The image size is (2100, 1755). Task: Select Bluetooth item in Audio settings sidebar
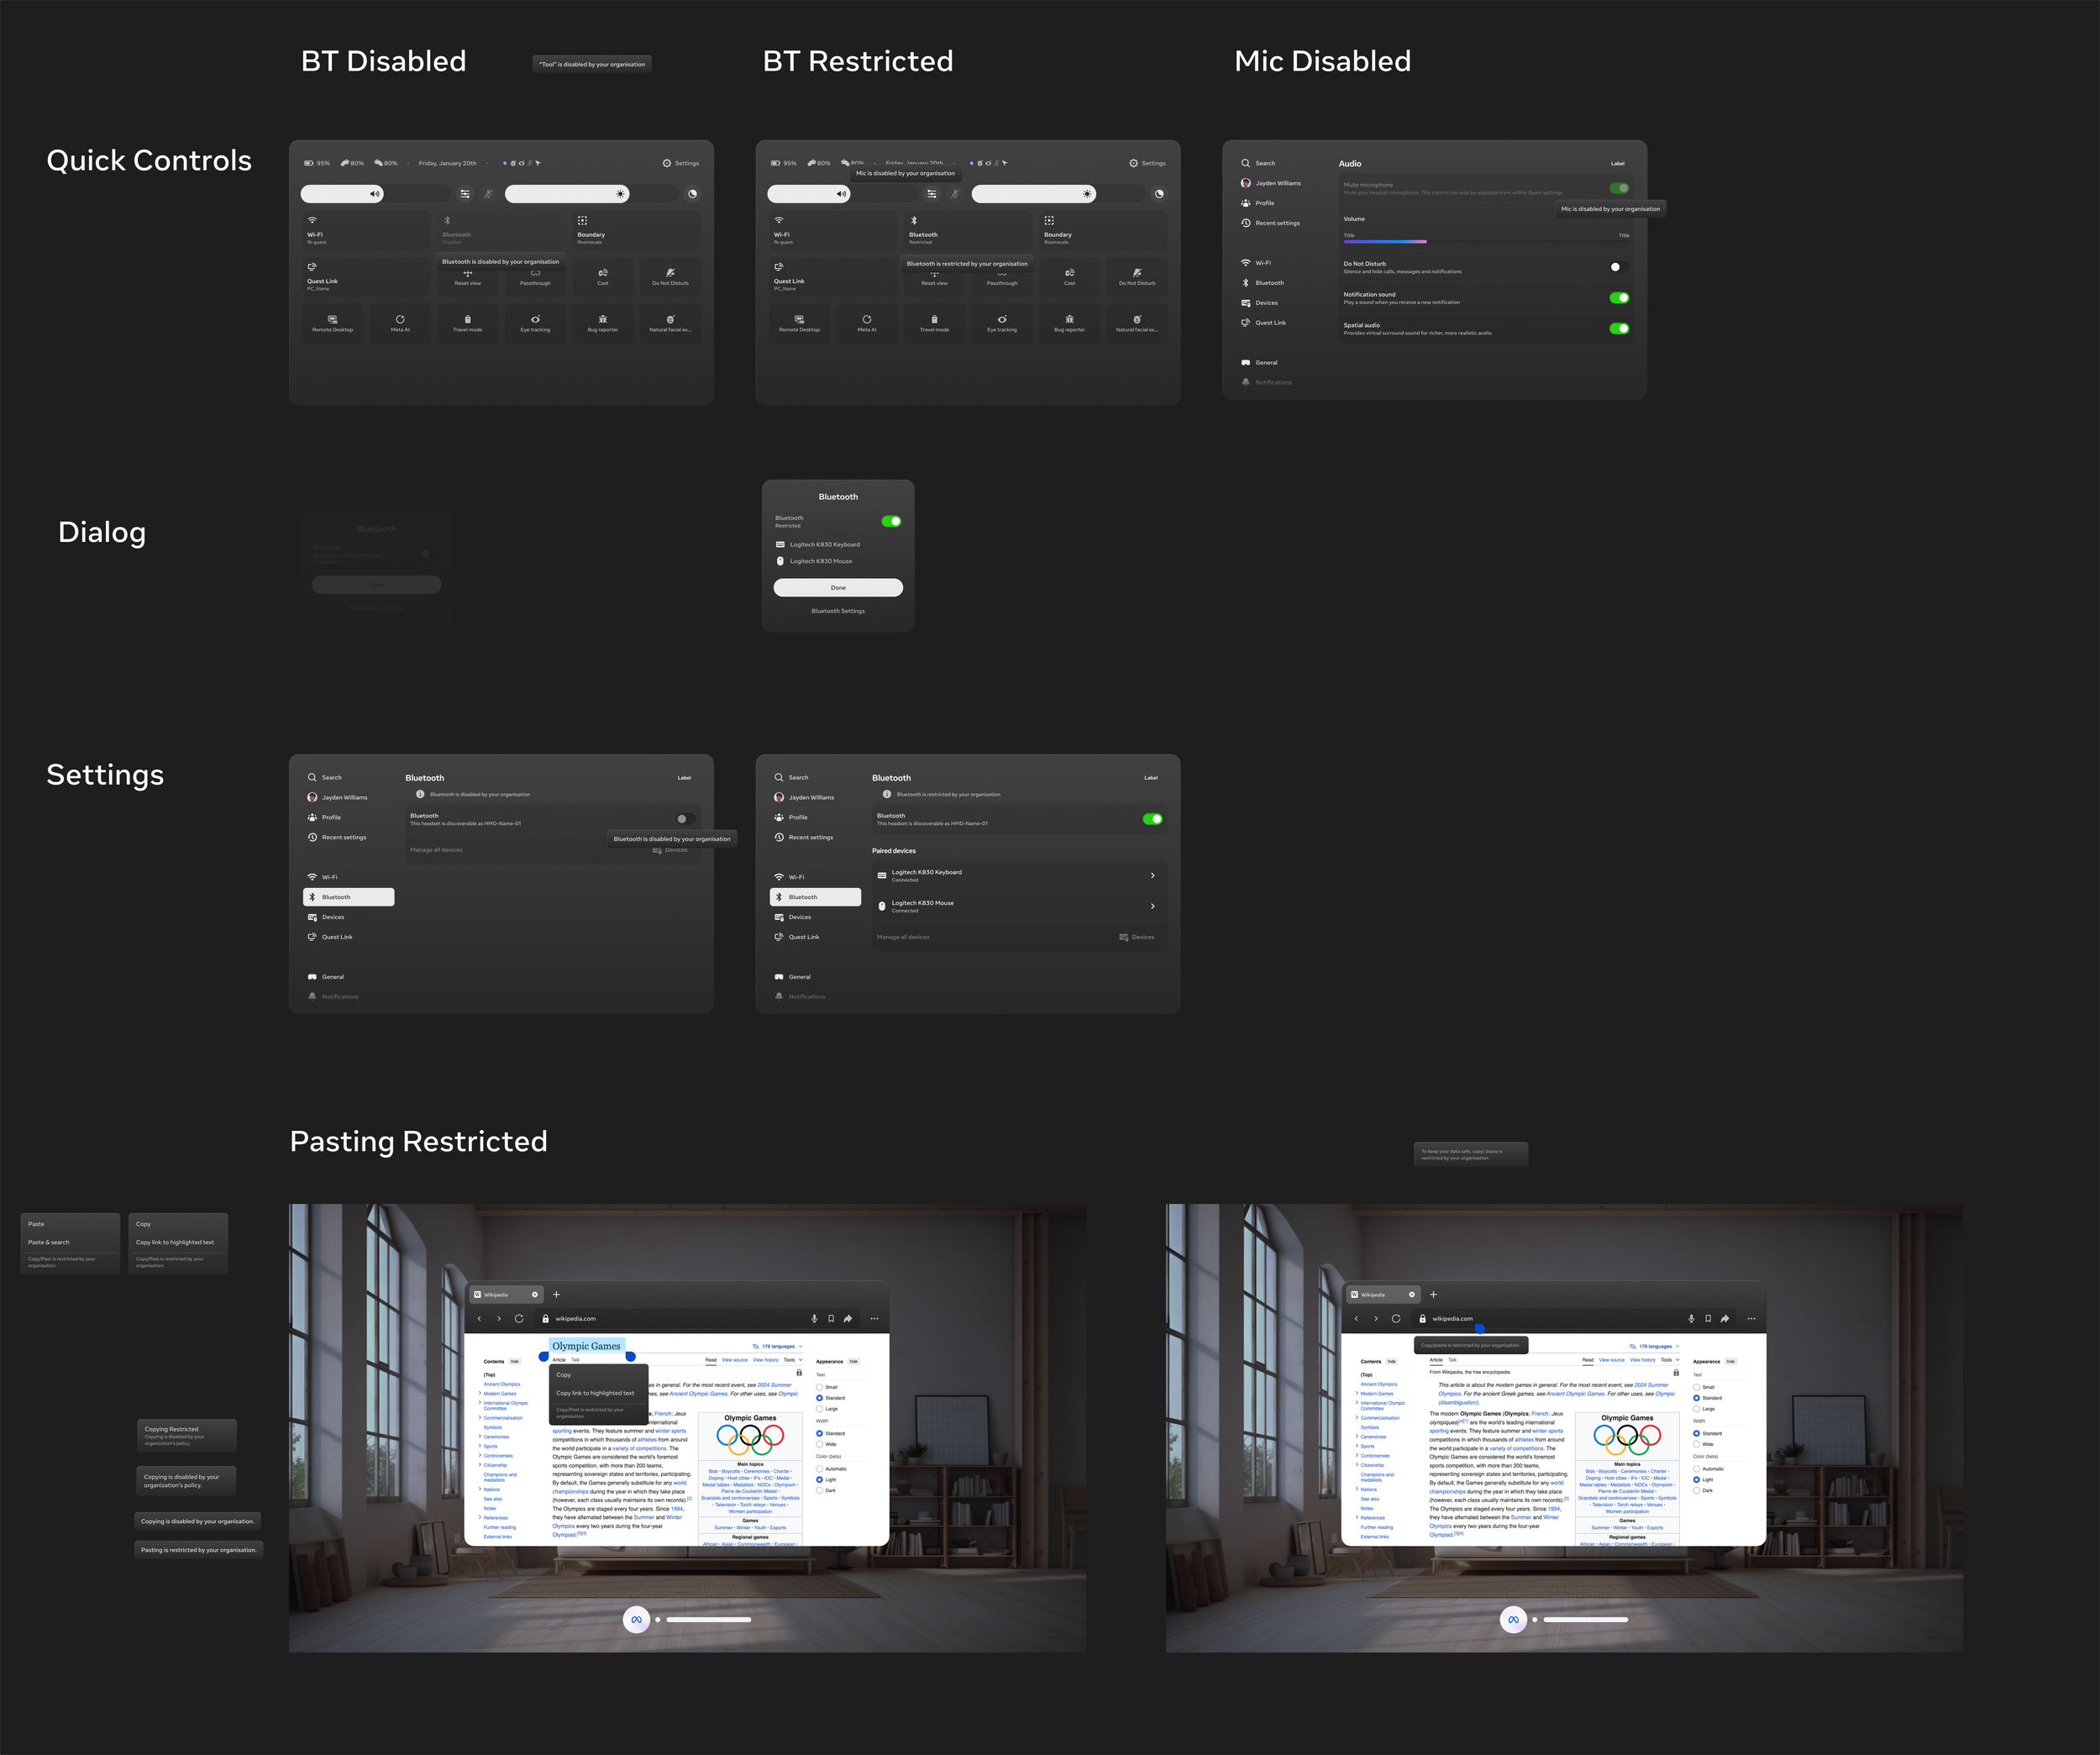1269,283
